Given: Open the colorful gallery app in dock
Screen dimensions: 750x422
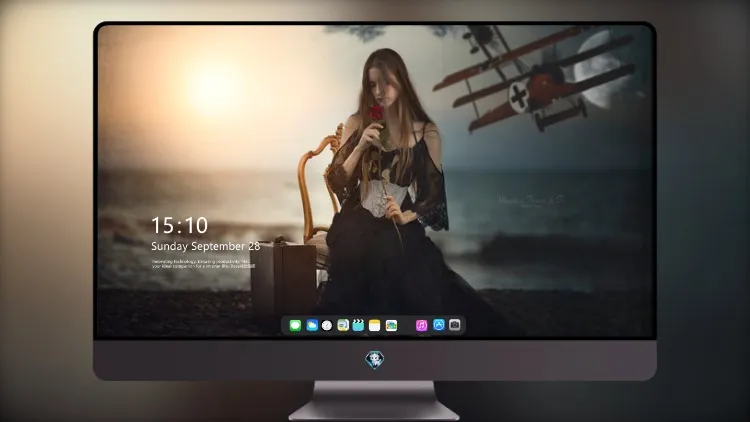Looking at the screenshot, I should pyautogui.click(x=391, y=325).
